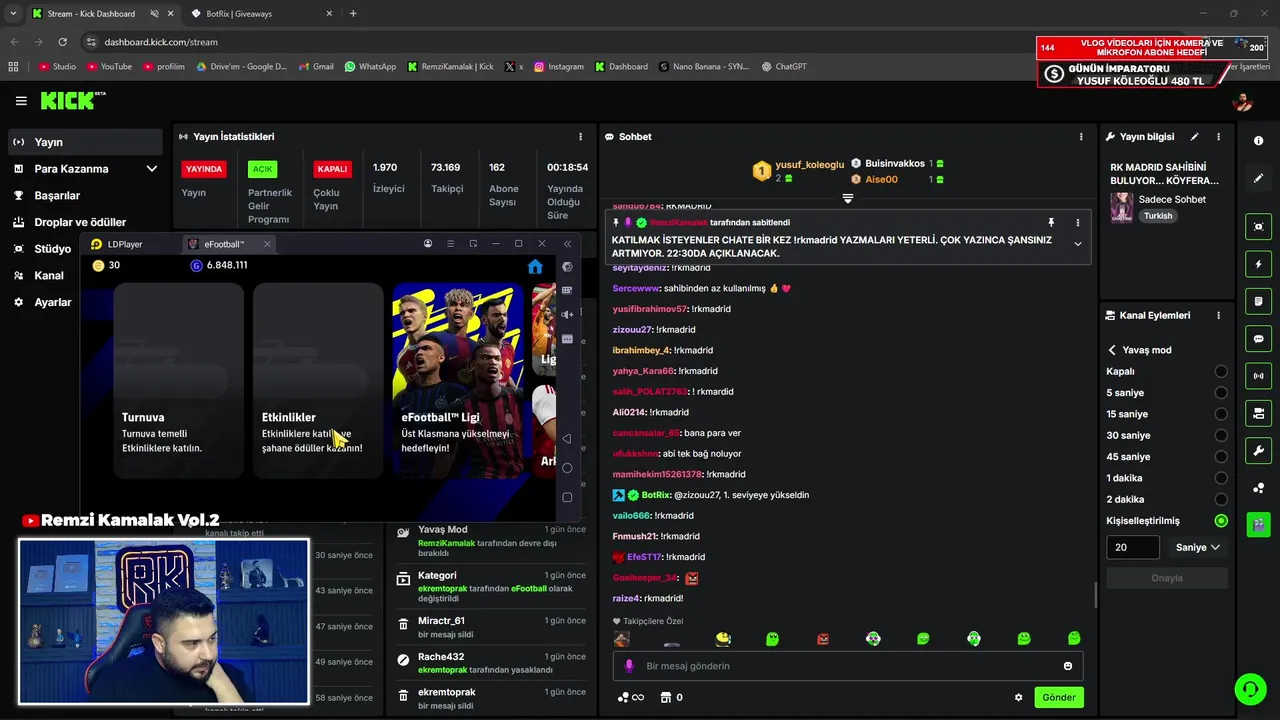Open the eFootball Ligi card
Viewport: 1280px width, 720px height.
pos(458,380)
